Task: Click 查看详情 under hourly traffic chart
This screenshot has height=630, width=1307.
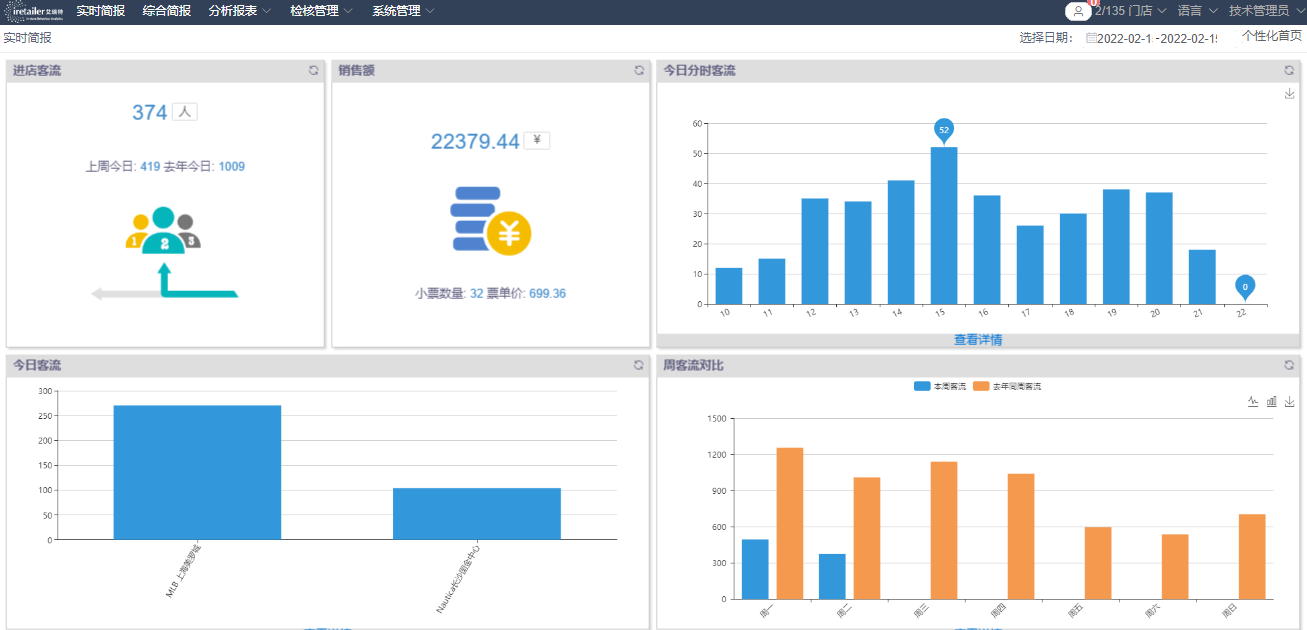Action: click(977, 340)
